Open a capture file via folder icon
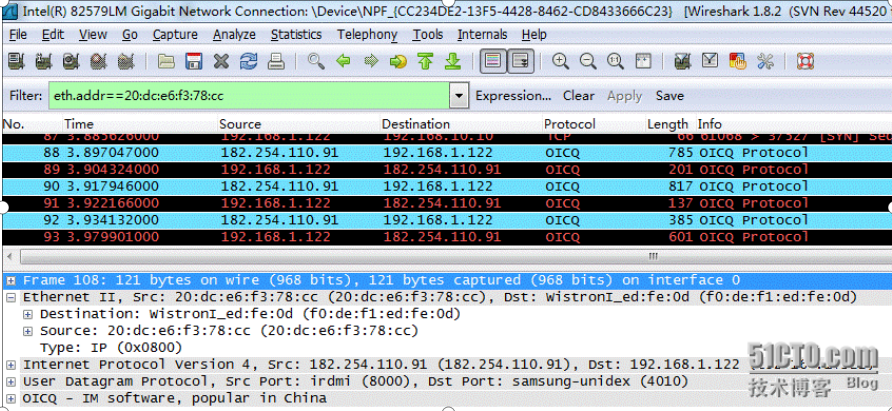 pos(166,61)
